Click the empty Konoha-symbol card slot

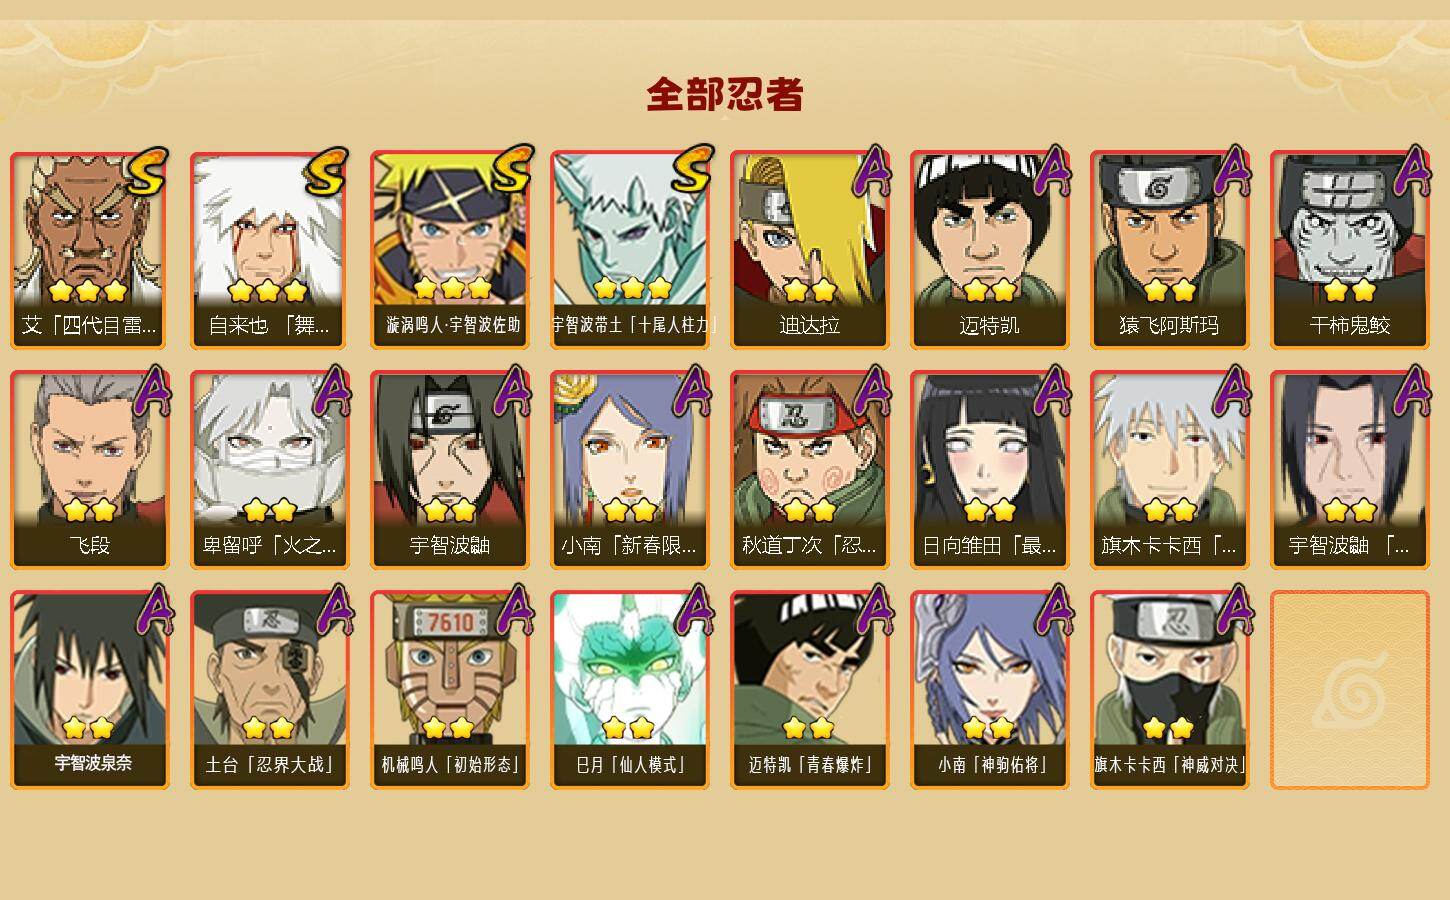(1349, 689)
